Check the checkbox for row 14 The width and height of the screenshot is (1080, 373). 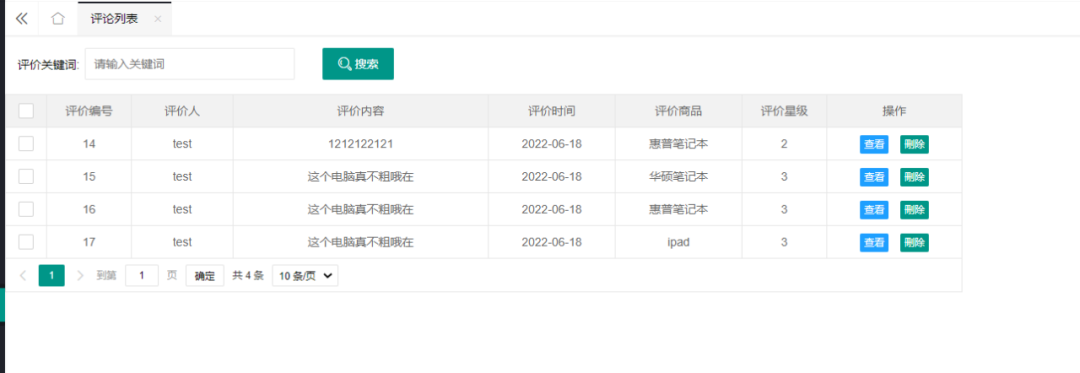pos(26,144)
